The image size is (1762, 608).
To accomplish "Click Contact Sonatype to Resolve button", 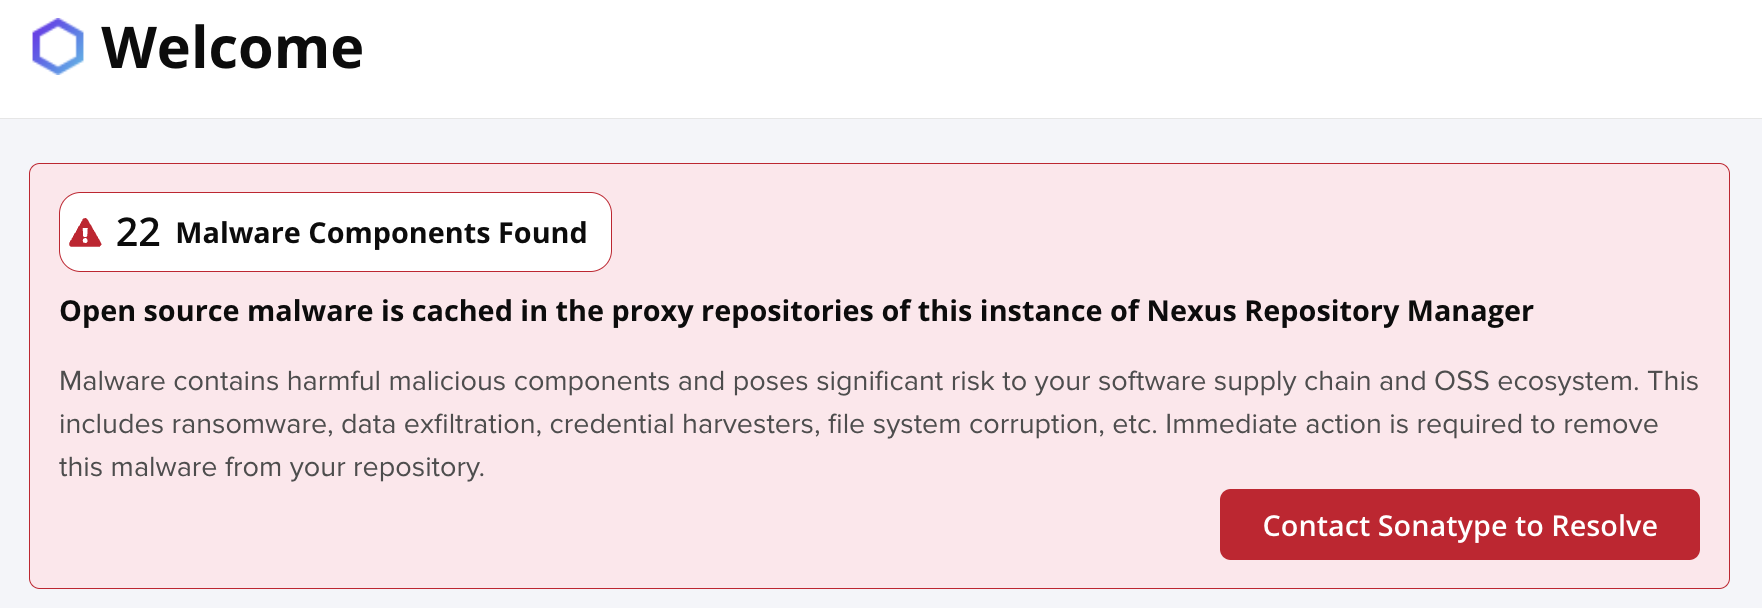I will pyautogui.click(x=1459, y=524).
